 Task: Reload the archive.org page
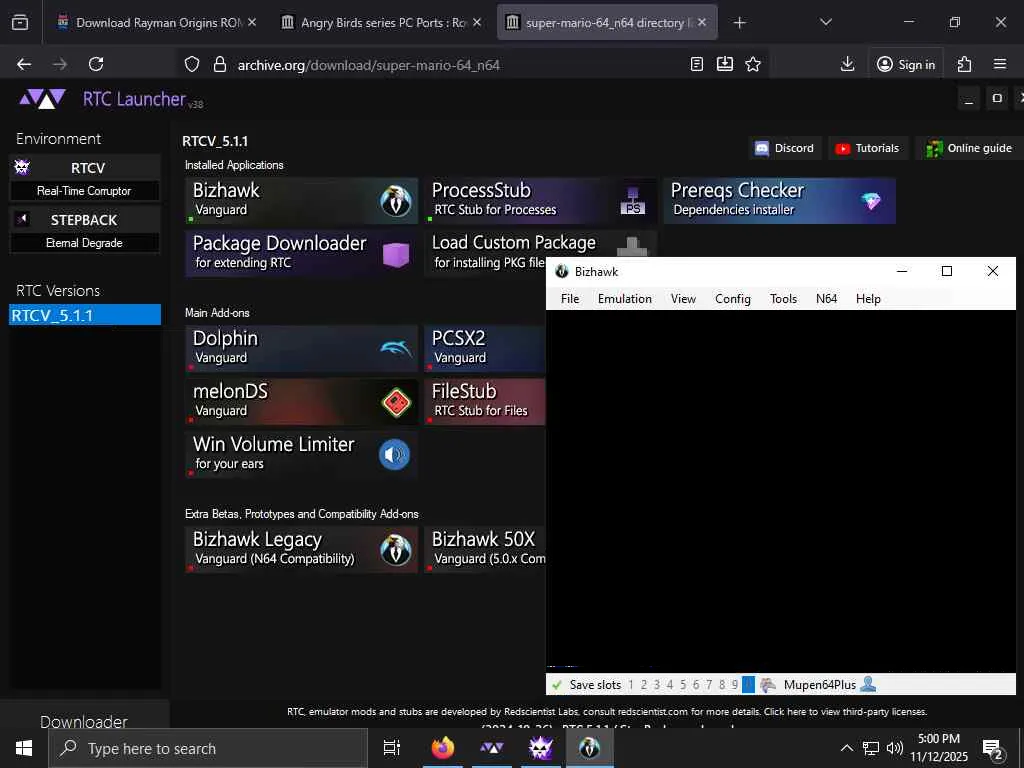[x=96, y=64]
